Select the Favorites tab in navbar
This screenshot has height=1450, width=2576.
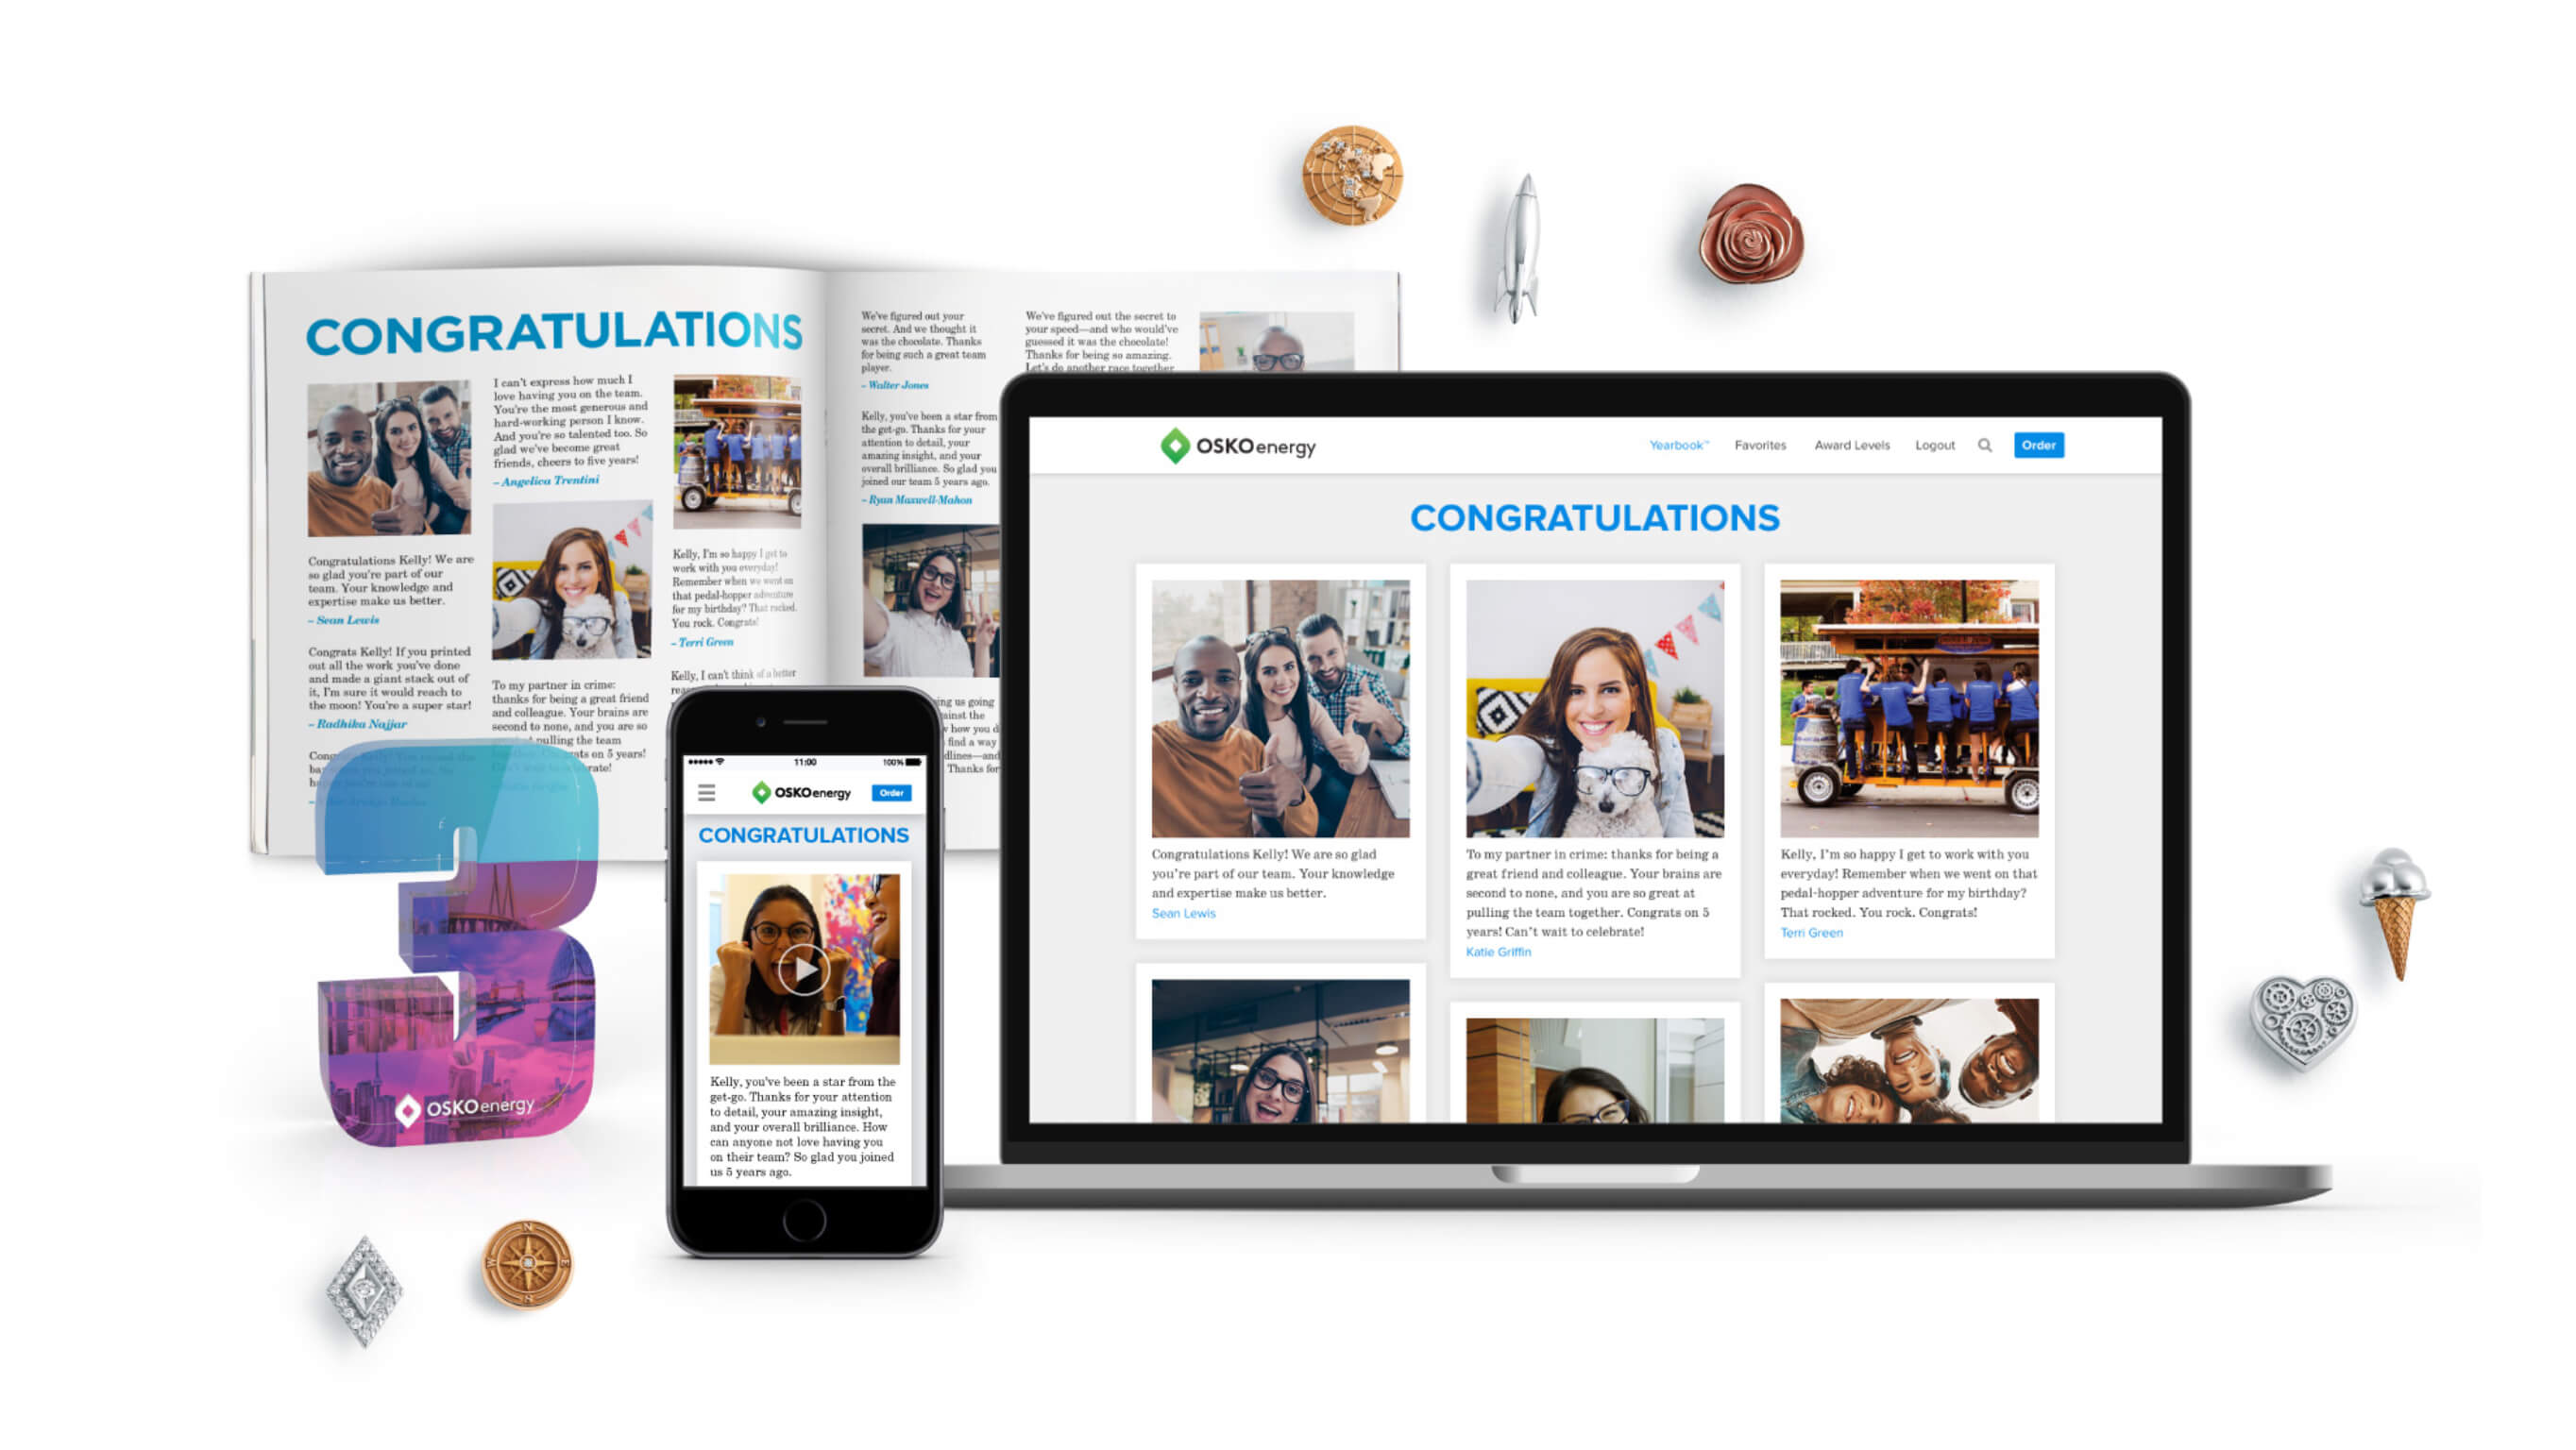pos(1757,446)
